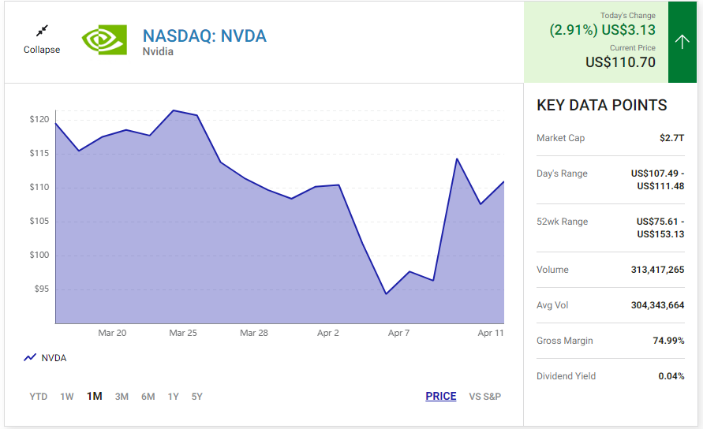Click the $100 y-axis label
The height and width of the screenshot is (429, 703).
point(39,255)
